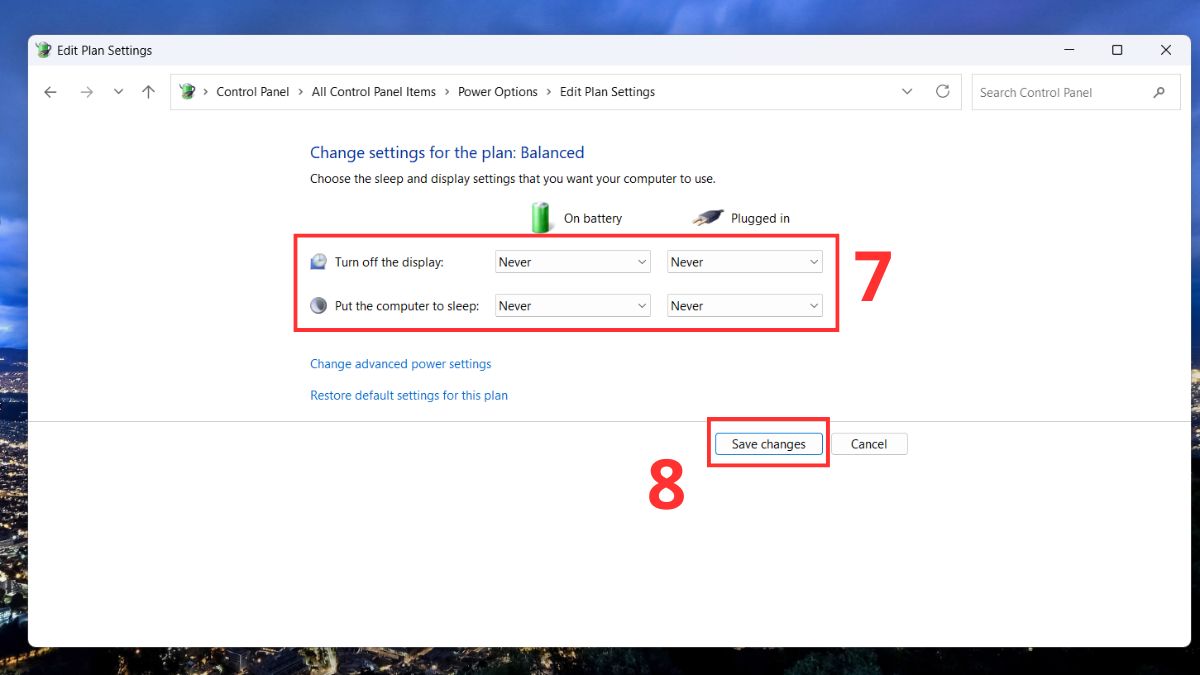The height and width of the screenshot is (675, 1200).
Task: Click the 'Turn off the display:' label
Action: click(389, 262)
